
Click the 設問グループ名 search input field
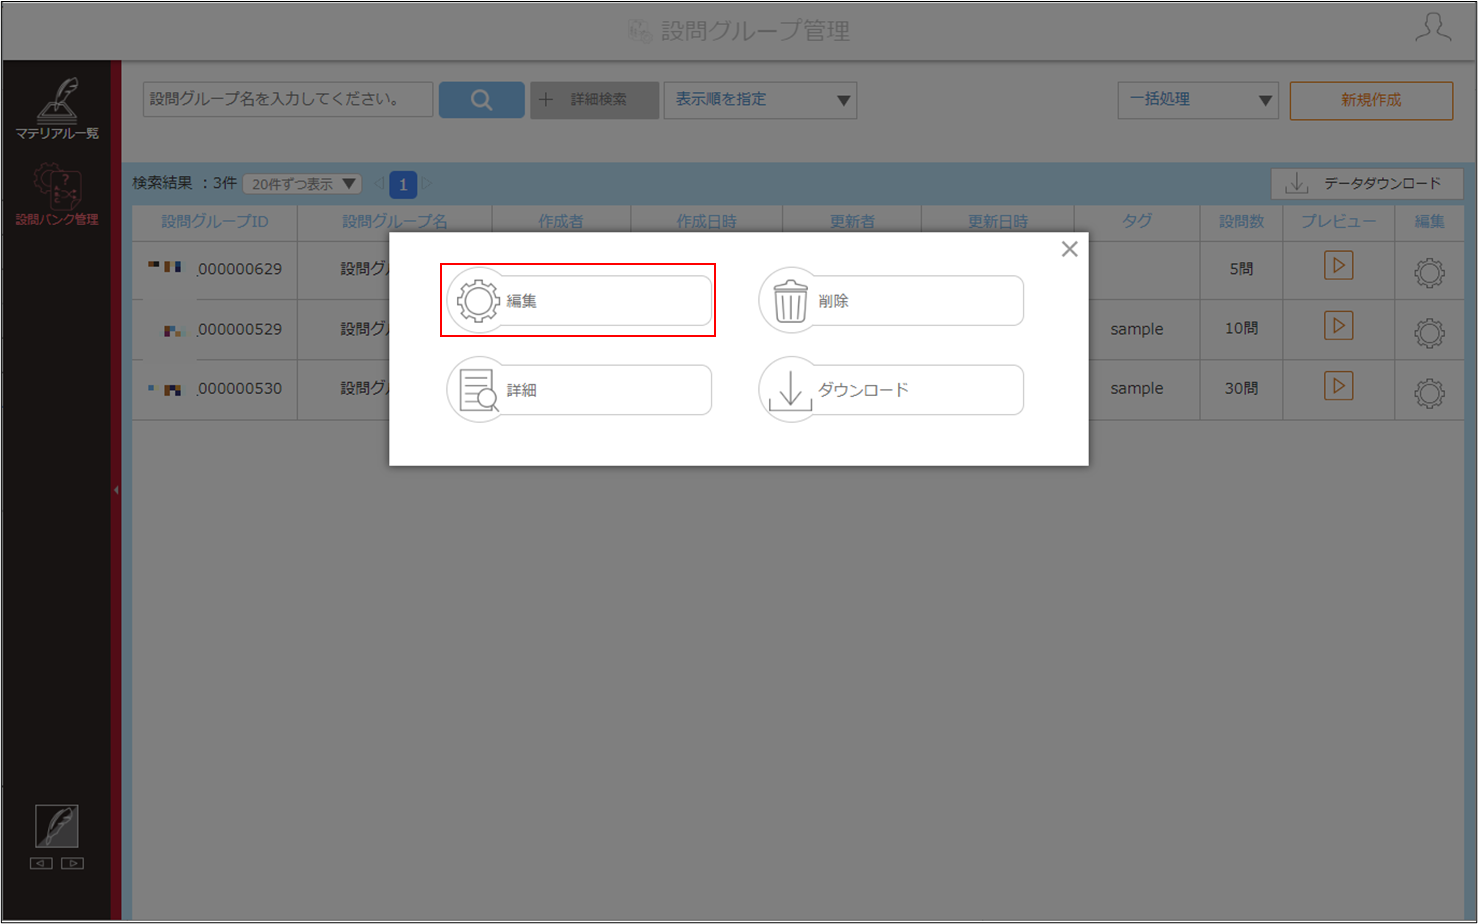click(288, 99)
